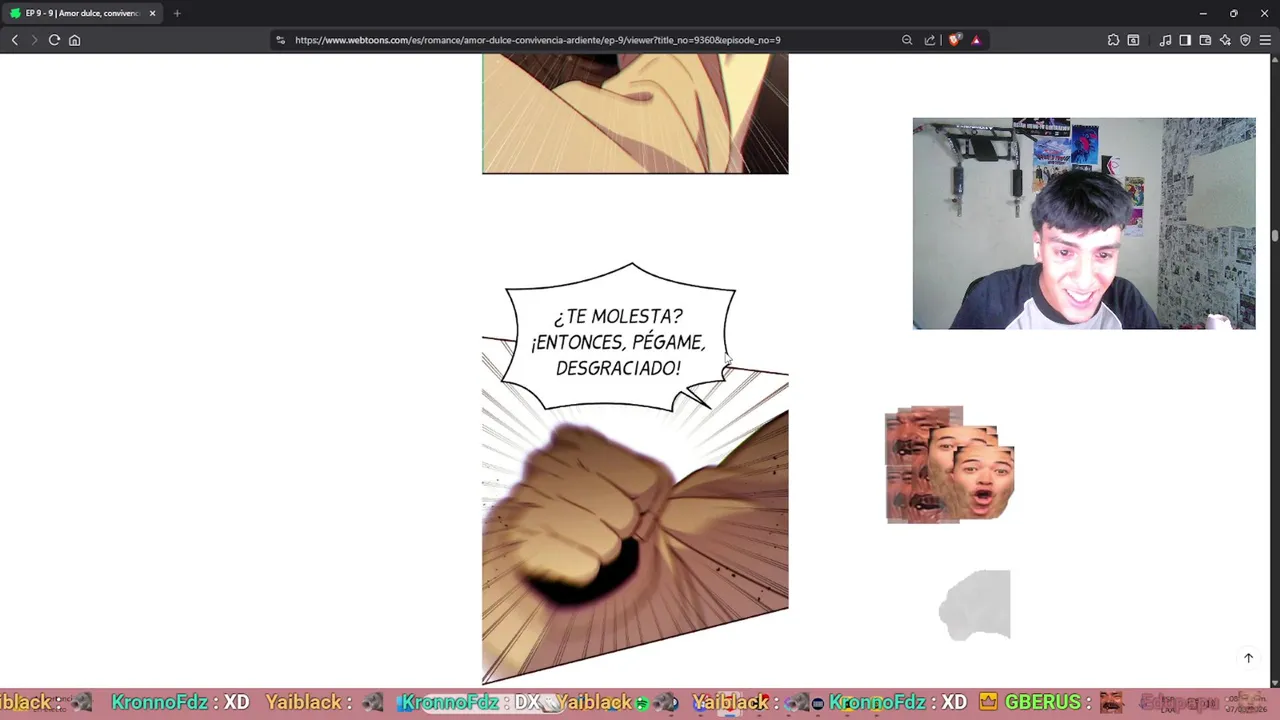Image resolution: width=1280 pixels, height=720 pixels.
Task: Go back to the previous page
Action: tap(14, 40)
